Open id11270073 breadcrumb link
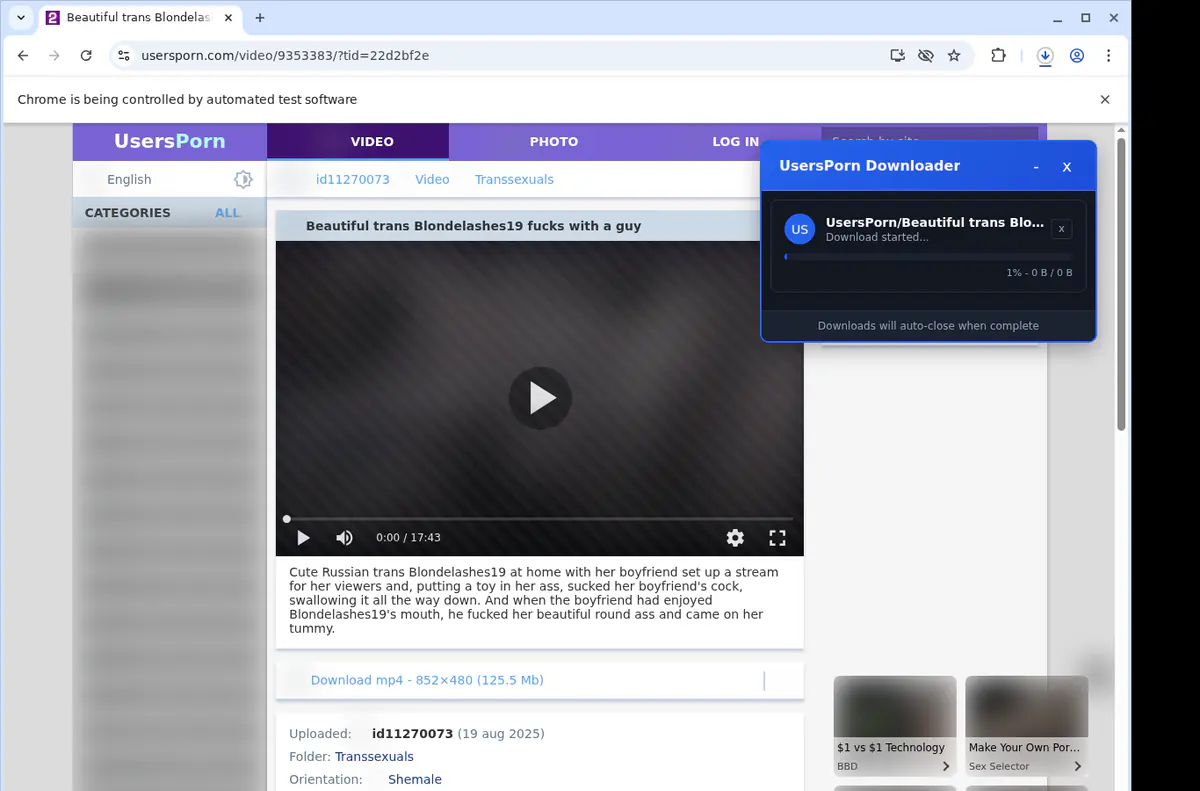 coord(352,179)
